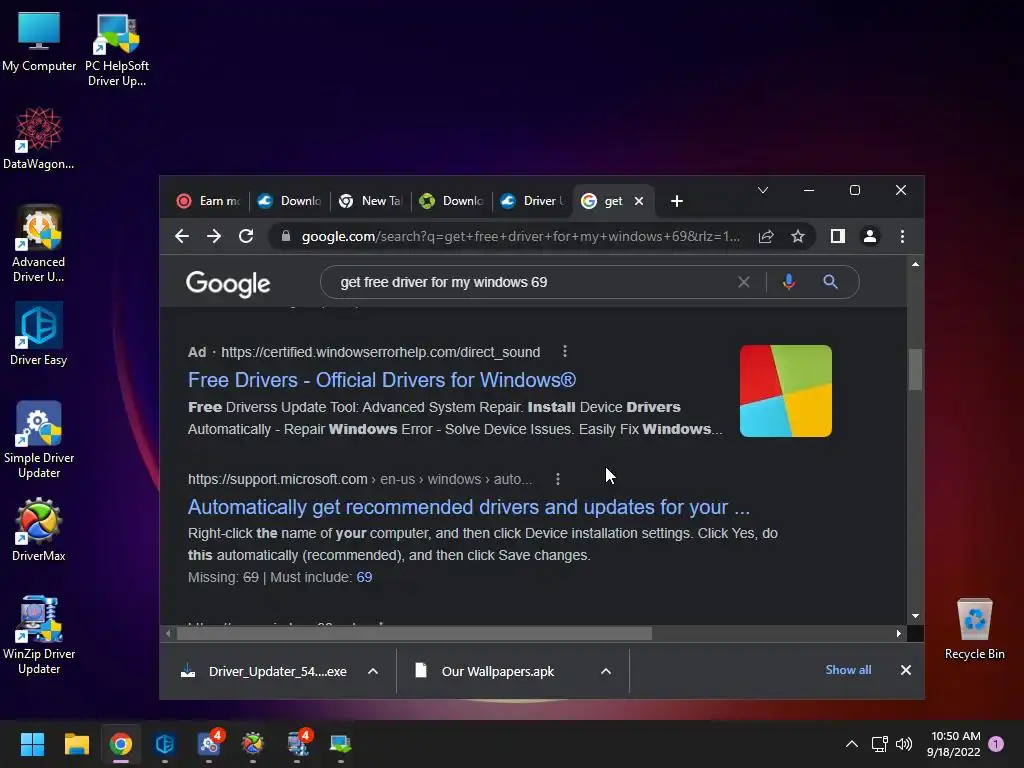The height and width of the screenshot is (768, 1024).
Task: Click the share page icon in address bar
Action: [x=766, y=236]
